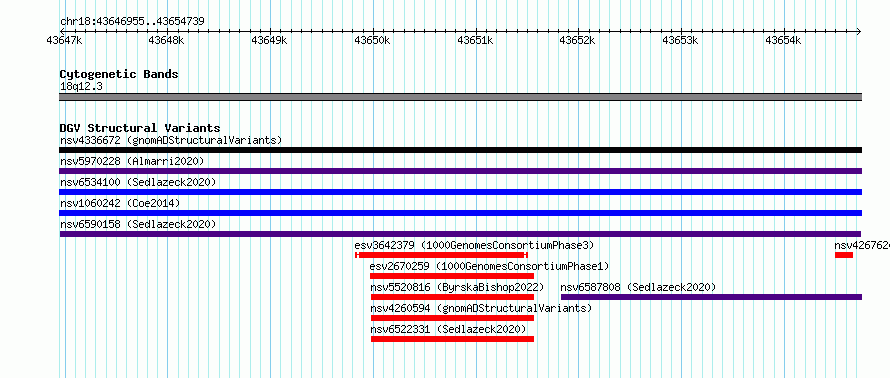The image size is (890, 378).
Task: Click the blue nsv6534100 variant bar
Action: tap(460, 192)
